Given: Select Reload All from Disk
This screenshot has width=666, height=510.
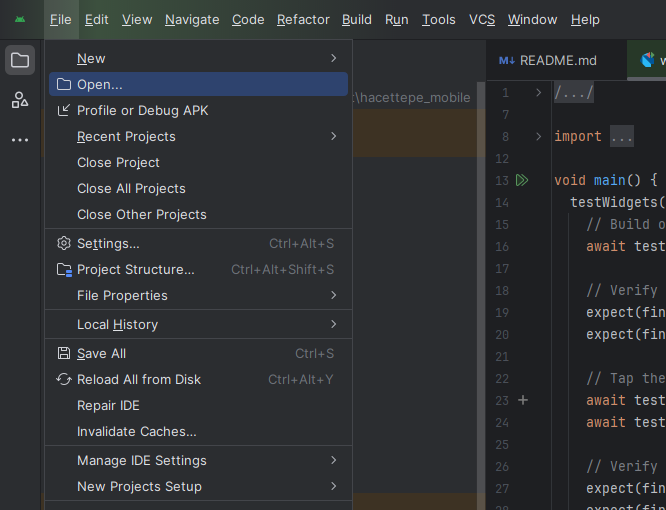Looking at the screenshot, I should pos(198,379).
